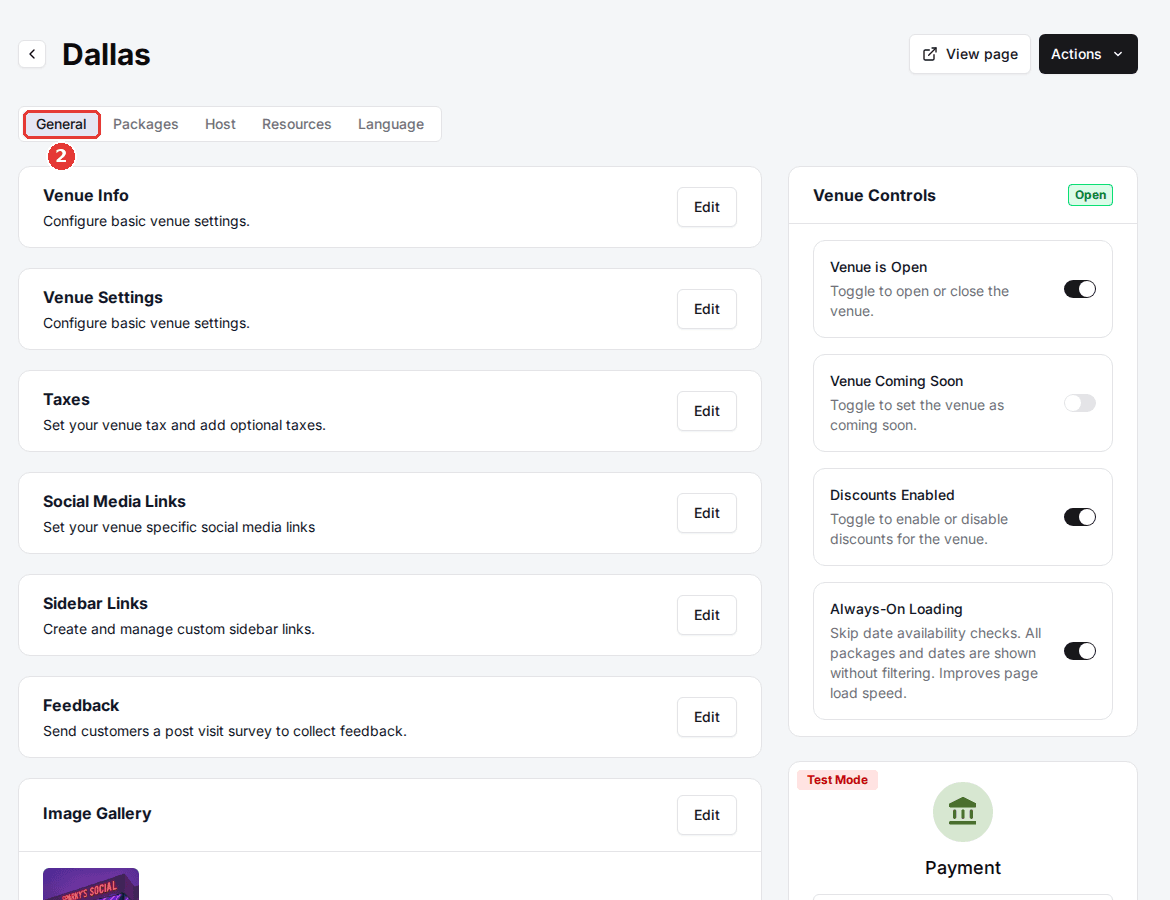Click the Venue Controls heading
The height and width of the screenshot is (900, 1170).
(x=874, y=196)
